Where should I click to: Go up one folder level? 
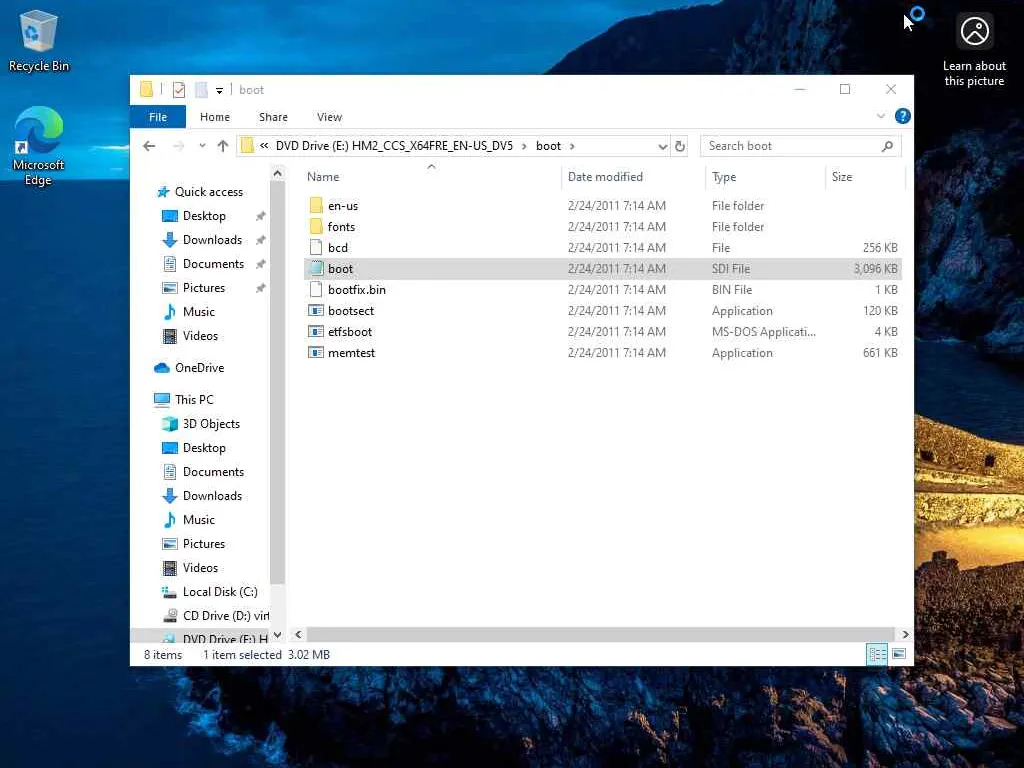coord(223,146)
